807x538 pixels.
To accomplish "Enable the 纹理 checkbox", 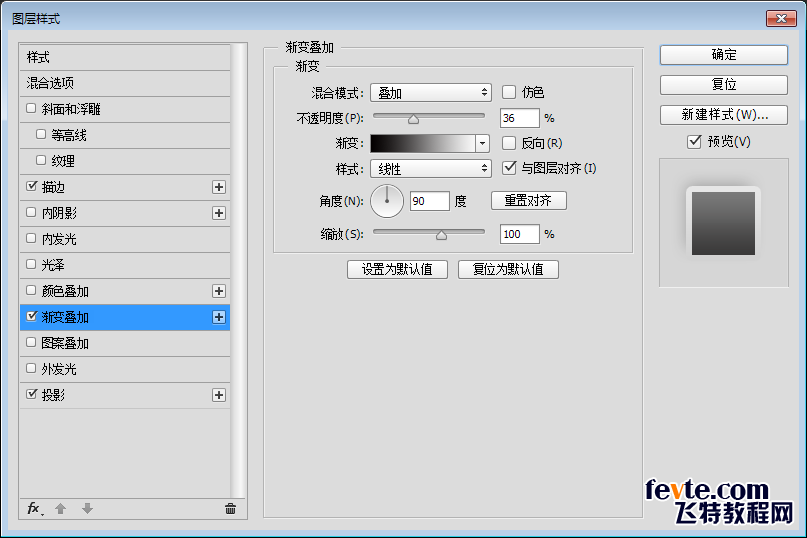I will (x=41, y=160).
